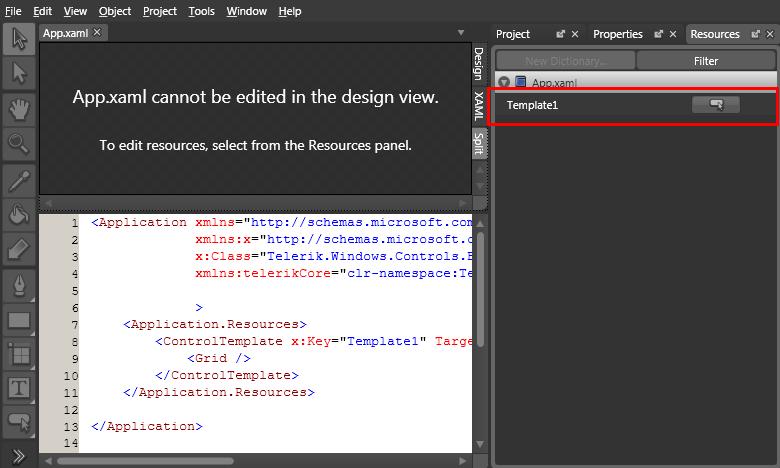Open the Window menu
780x468 pixels.
click(247, 11)
